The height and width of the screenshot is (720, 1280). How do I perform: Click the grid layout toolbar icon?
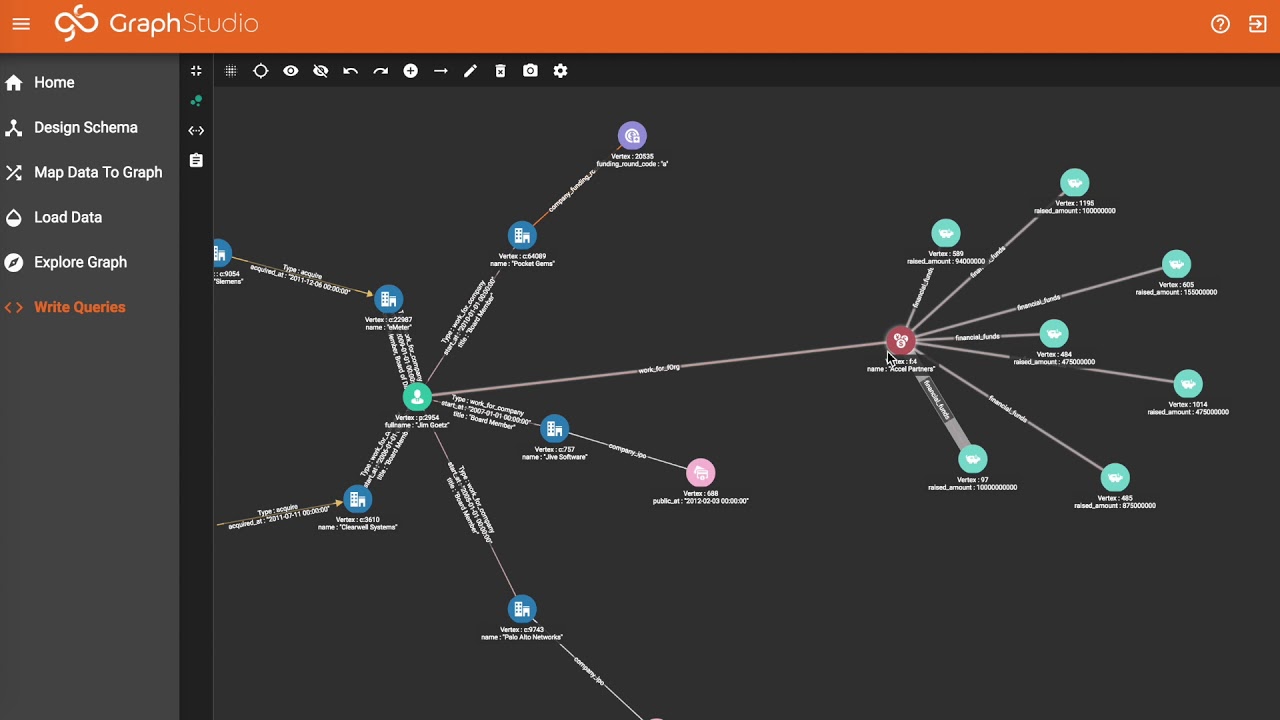pyautogui.click(x=231, y=71)
